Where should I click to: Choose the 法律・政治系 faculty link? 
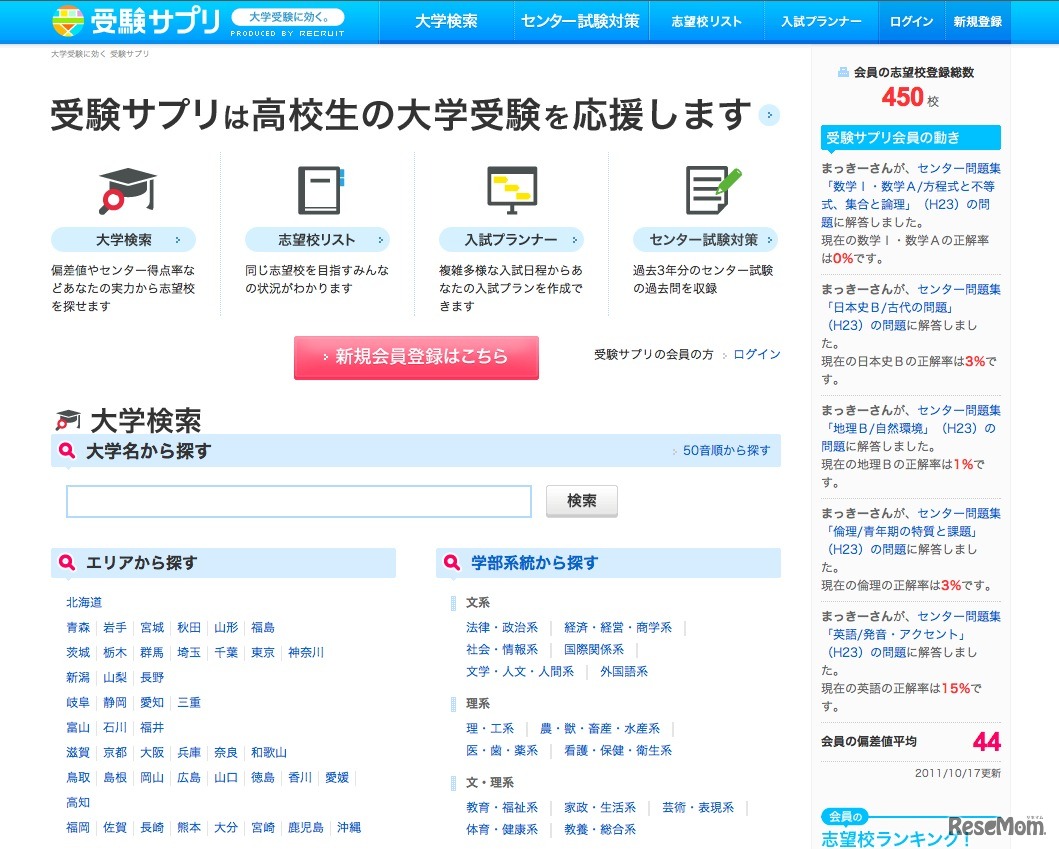click(x=502, y=628)
